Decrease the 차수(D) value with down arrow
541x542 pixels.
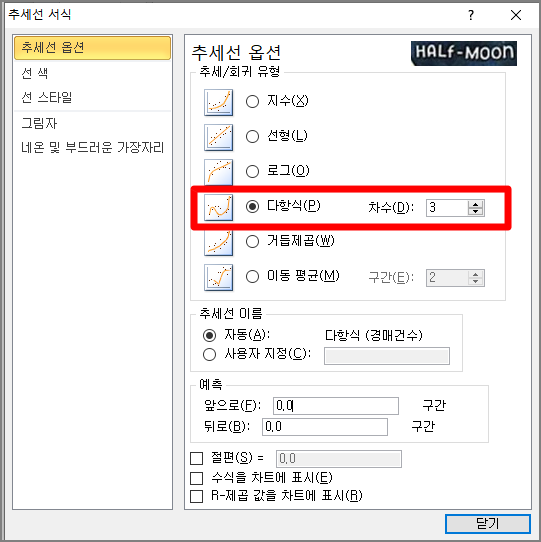click(x=476, y=212)
